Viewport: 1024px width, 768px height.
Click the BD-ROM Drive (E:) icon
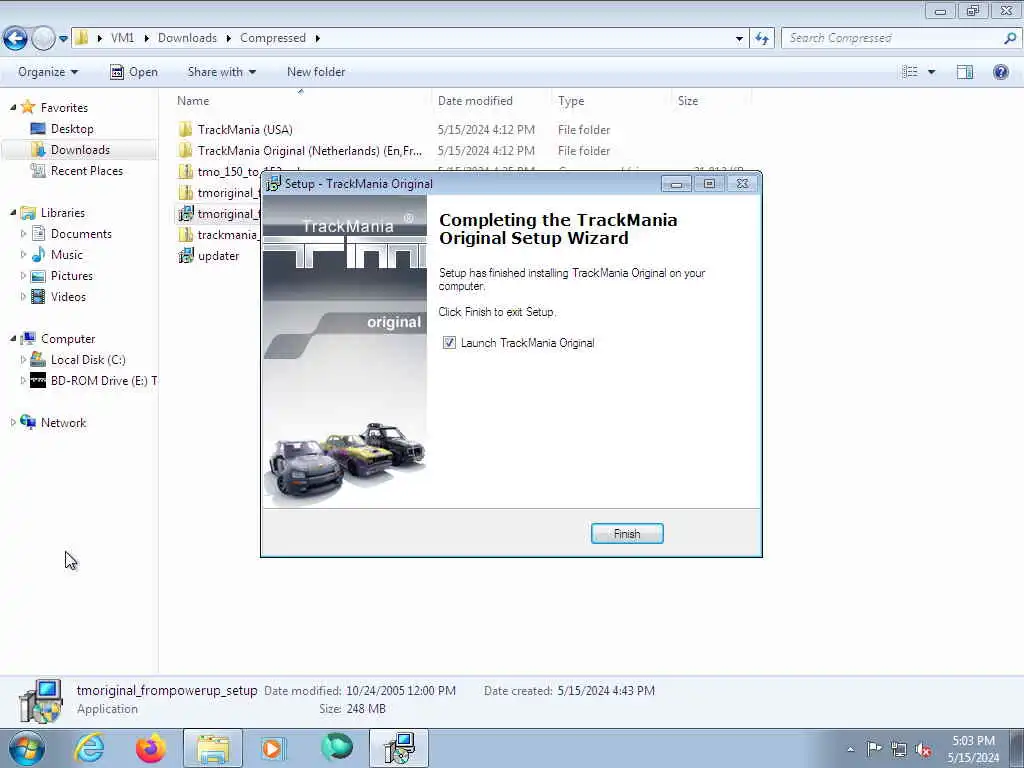tap(39, 380)
